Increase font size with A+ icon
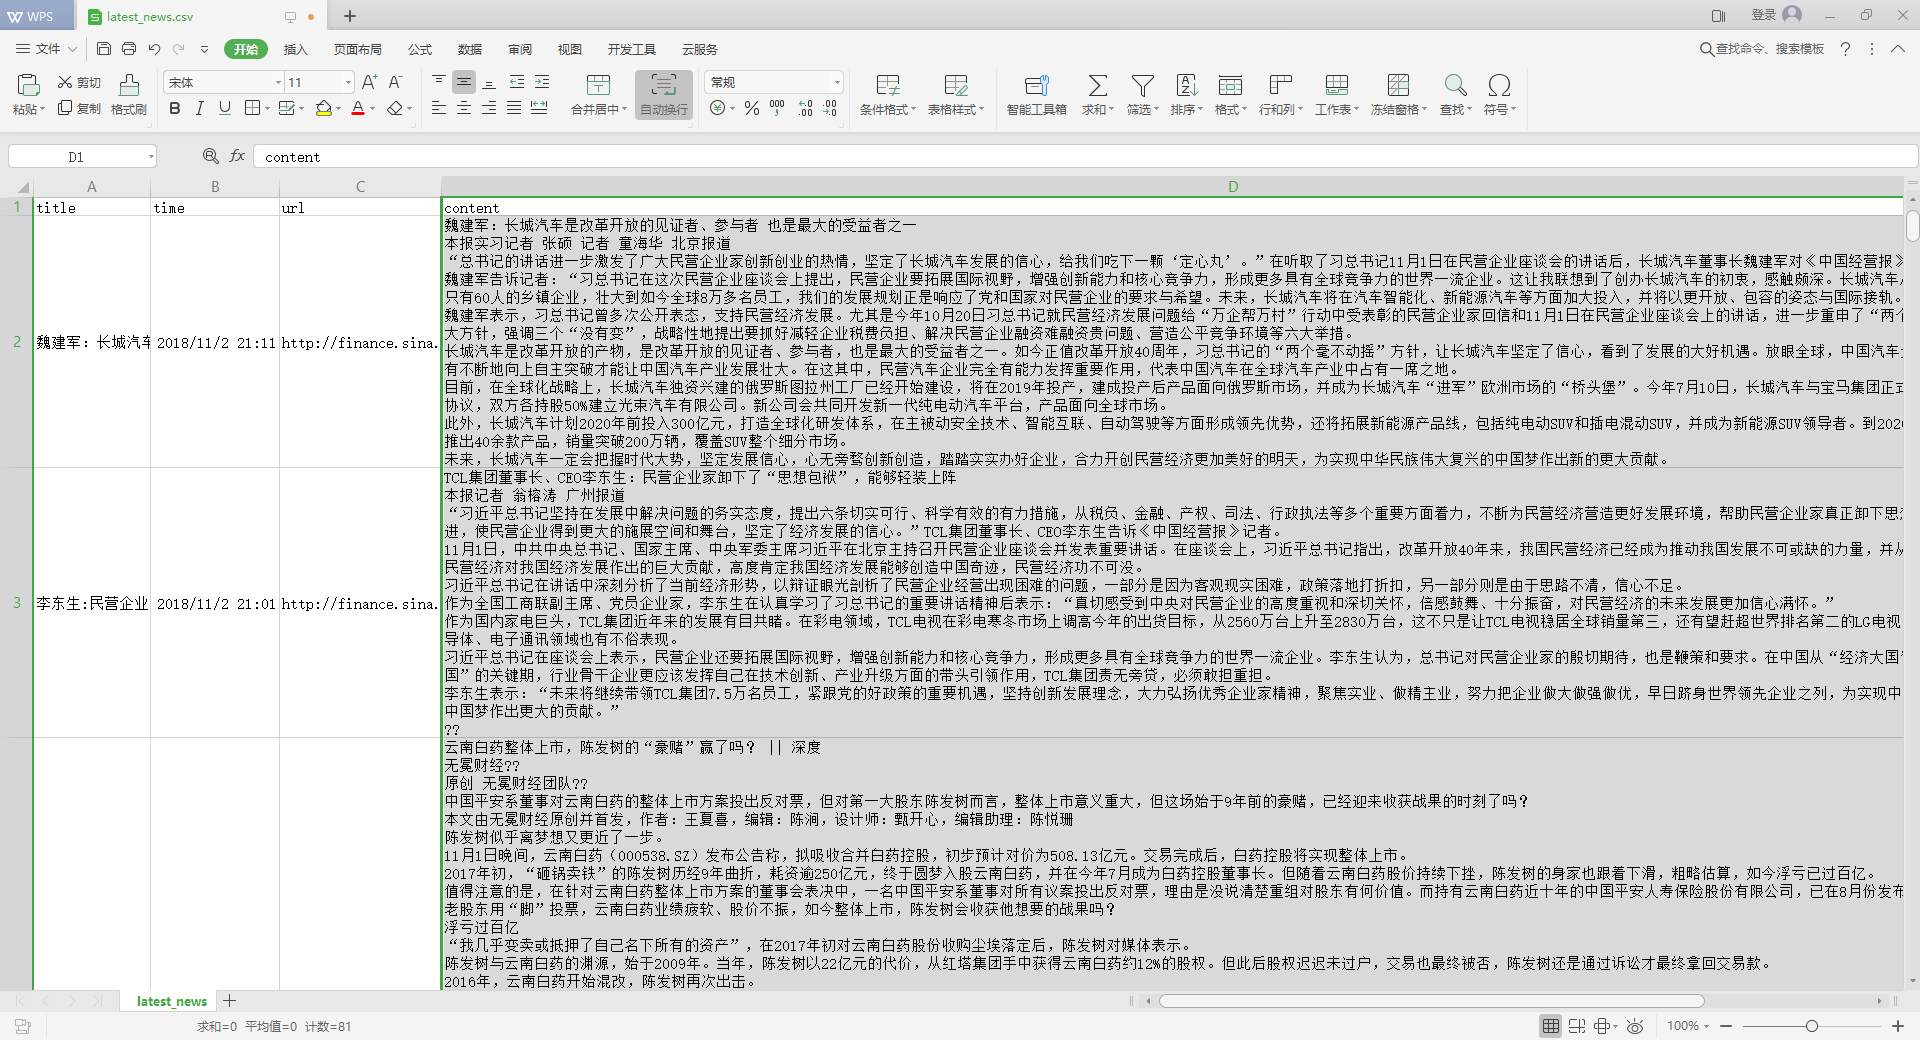Screen dimensions: 1920x1040 (369, 82)
